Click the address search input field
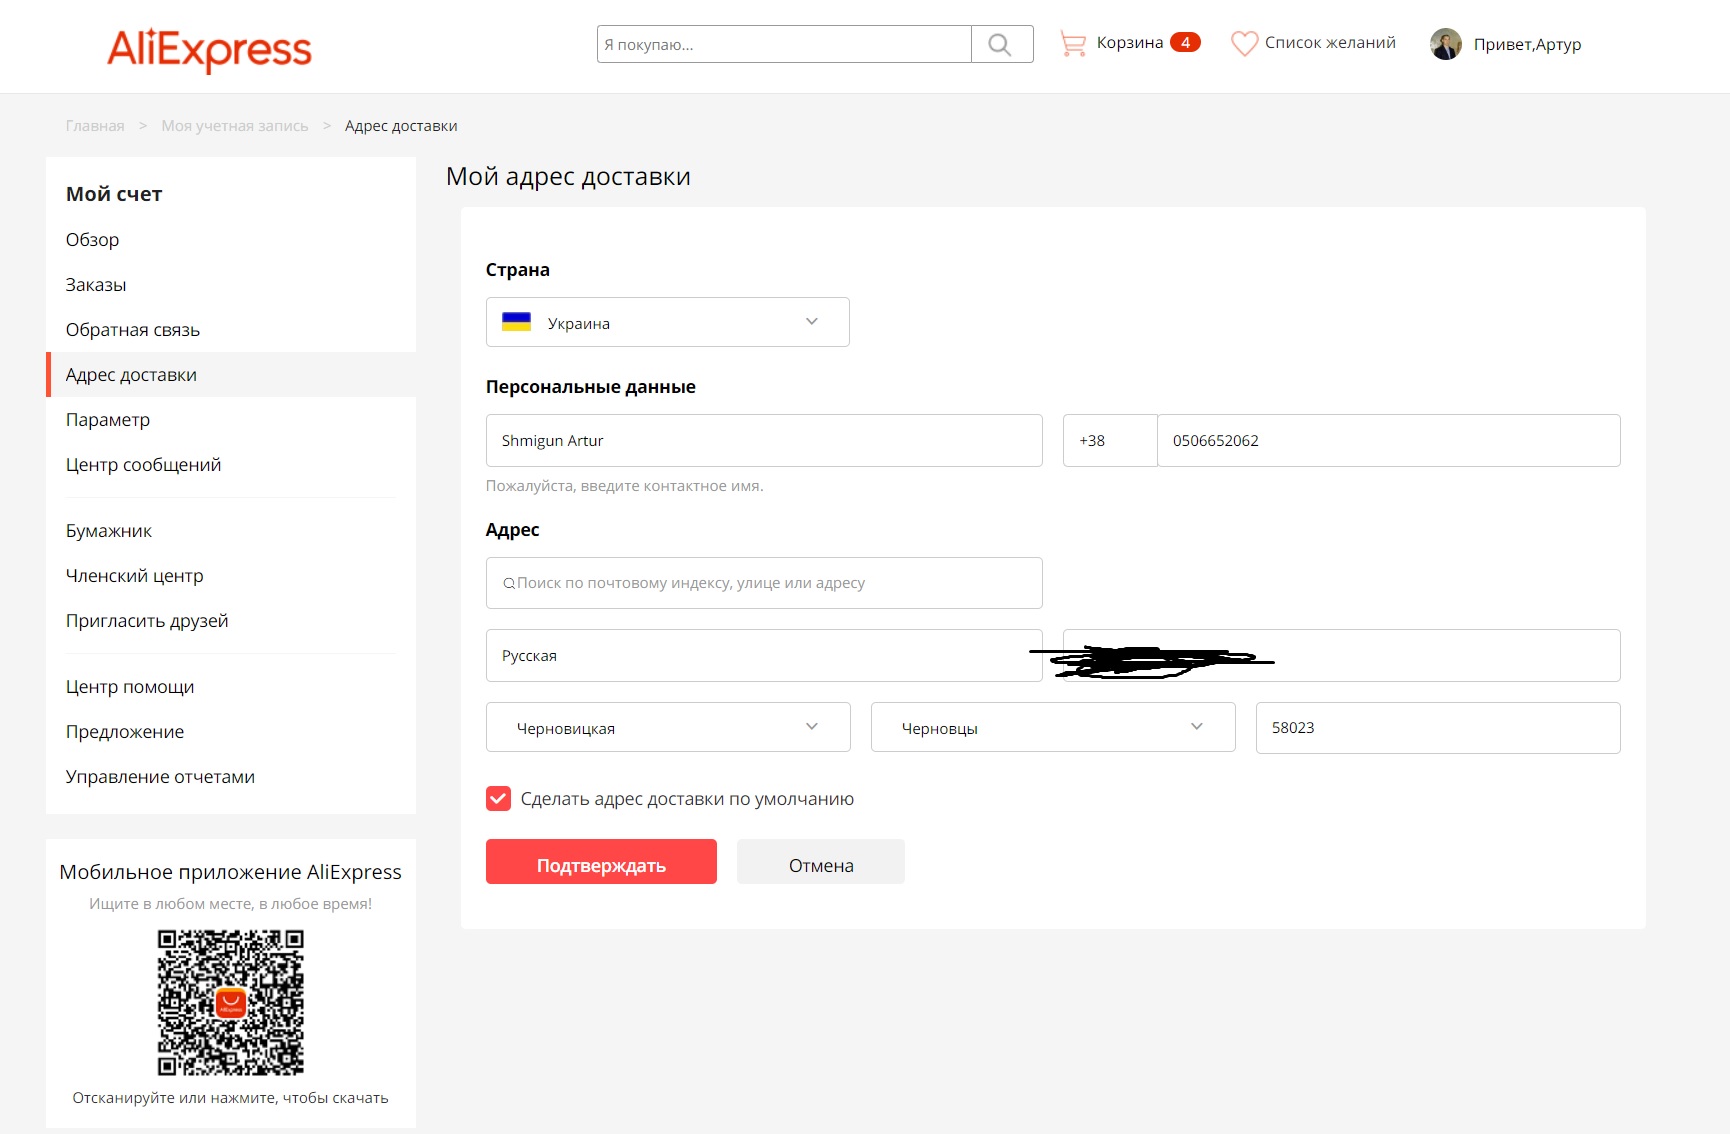Screen dimensions: 1730x1134 tap(764, 583)
